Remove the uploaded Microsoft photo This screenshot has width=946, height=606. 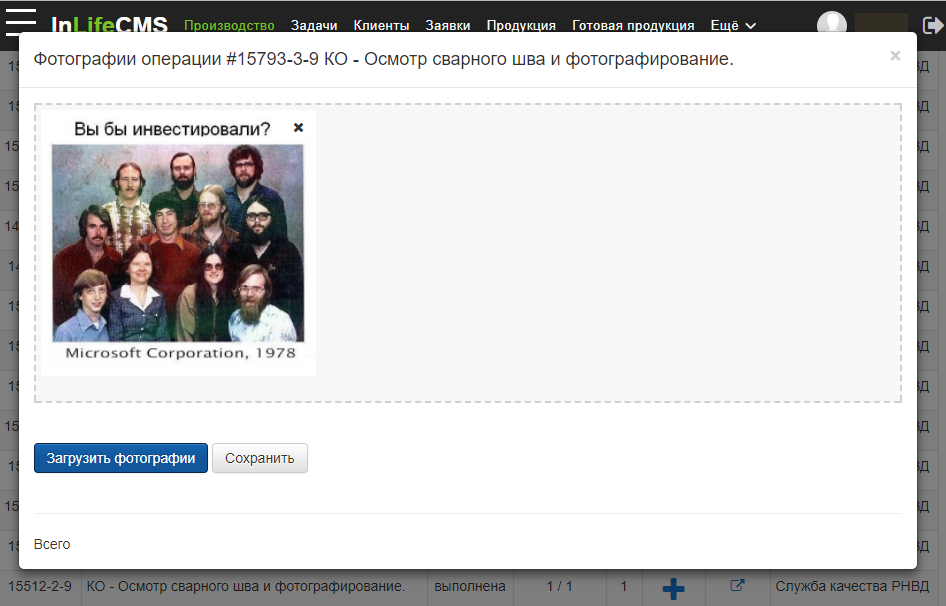coord(298,128)
